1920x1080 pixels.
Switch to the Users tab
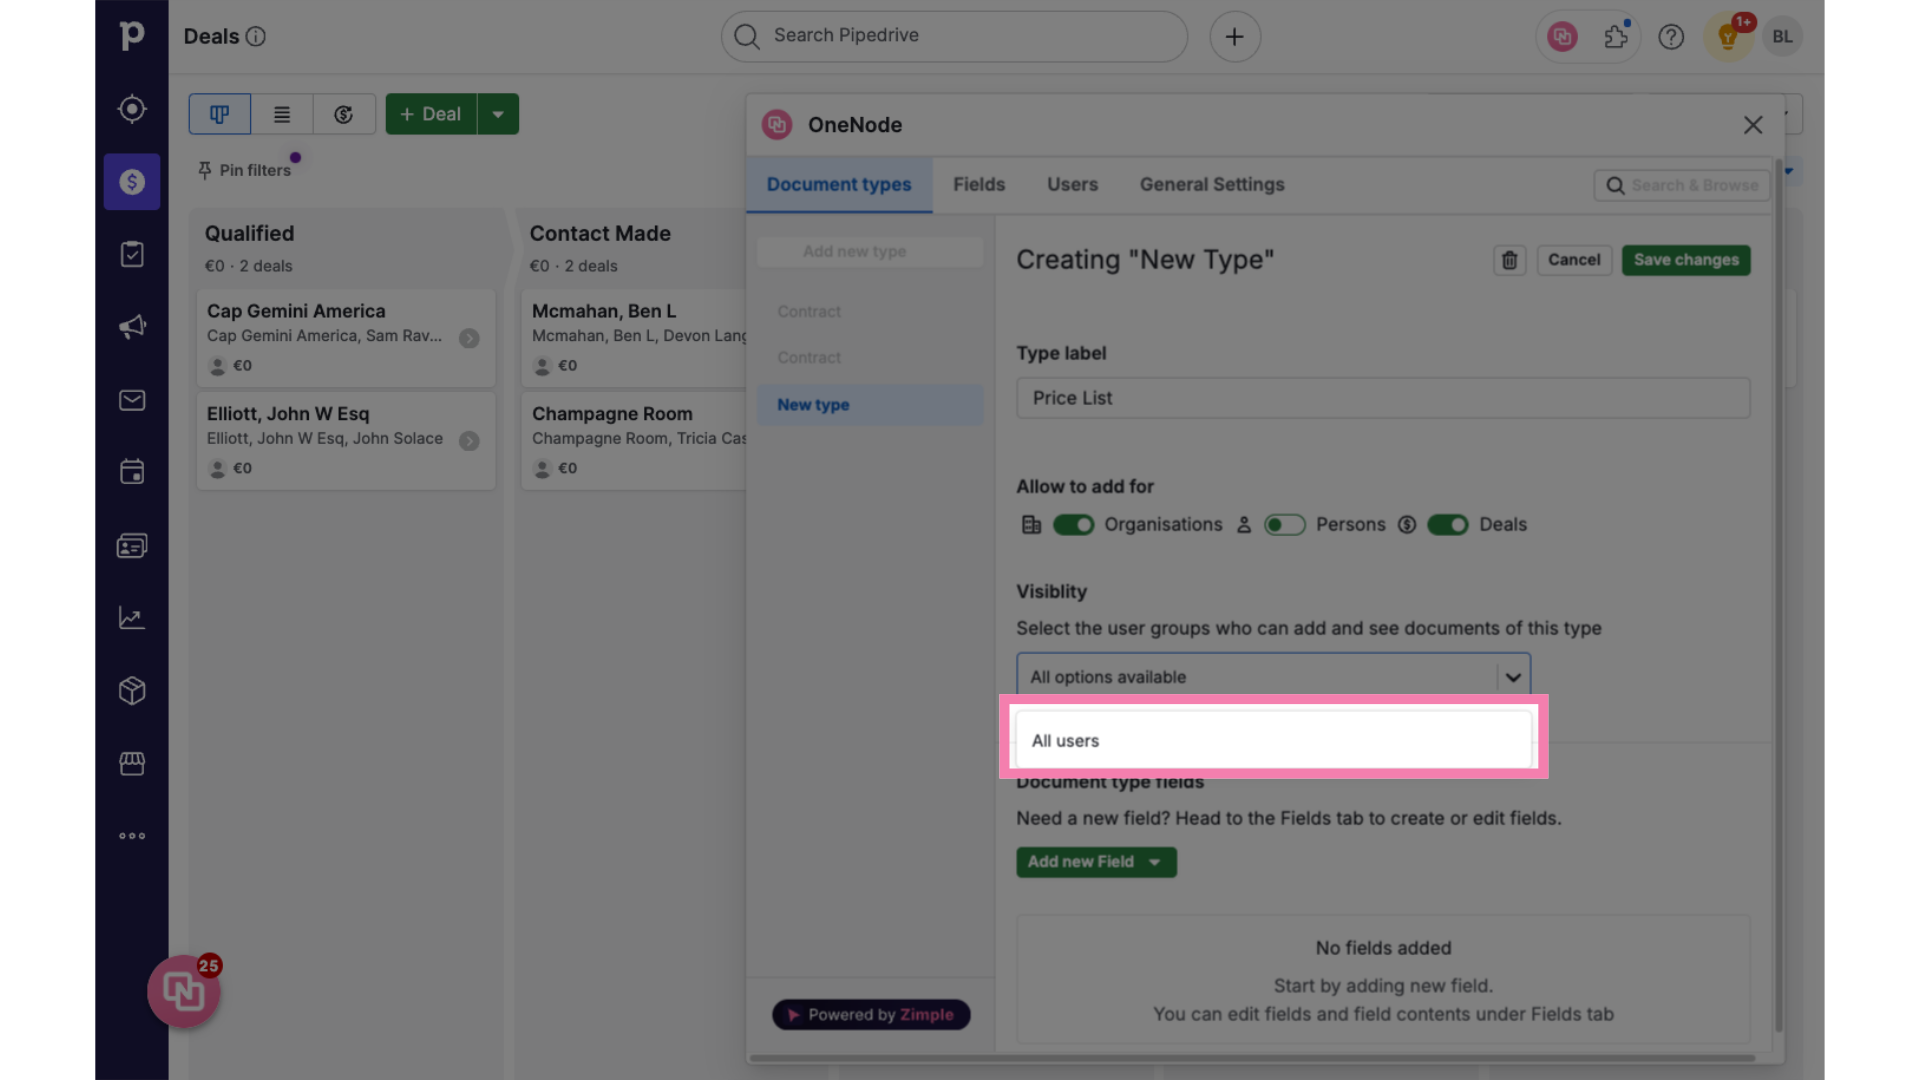pyautogui.click(x=1071, y=185)
